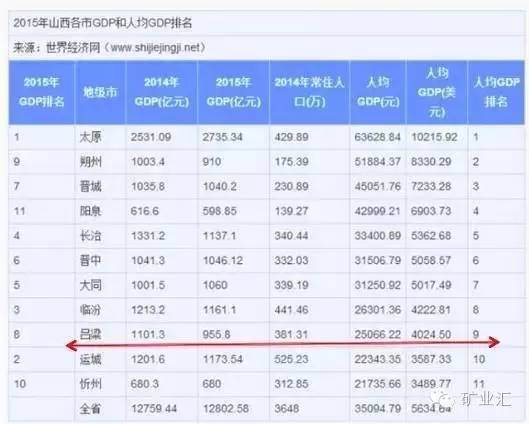Image resolution: width=529 pixels, height=424 pixels.
Task: Click the provincial total '12802.58'
Action: click(226, 409)
